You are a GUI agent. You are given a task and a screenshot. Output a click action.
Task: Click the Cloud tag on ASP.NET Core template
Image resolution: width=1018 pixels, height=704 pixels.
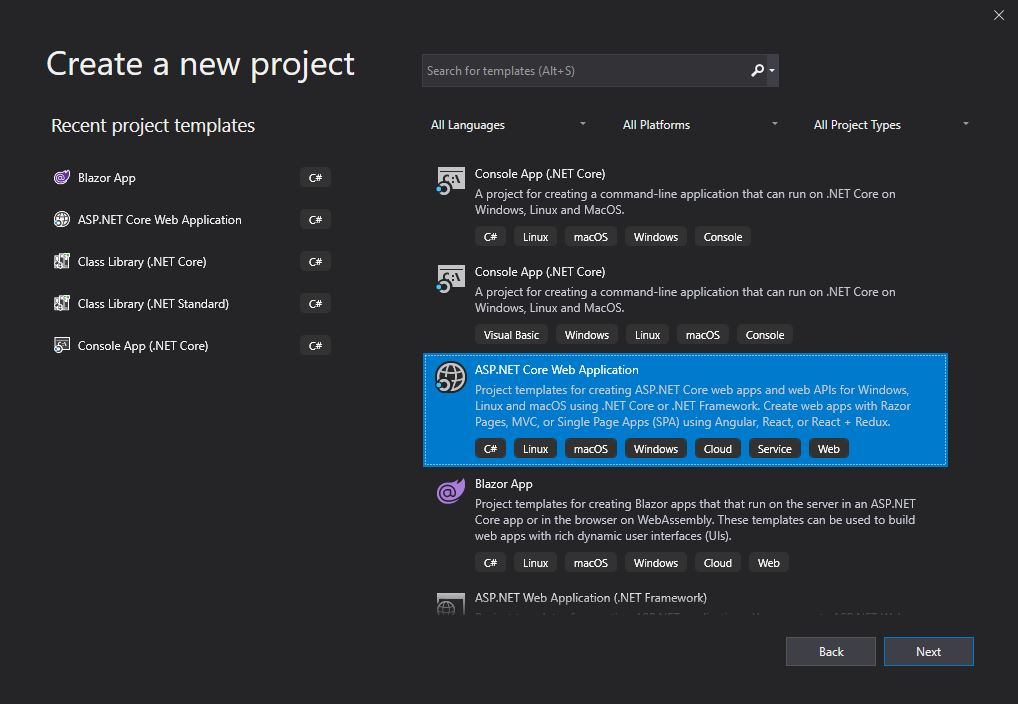pos(717,449)
